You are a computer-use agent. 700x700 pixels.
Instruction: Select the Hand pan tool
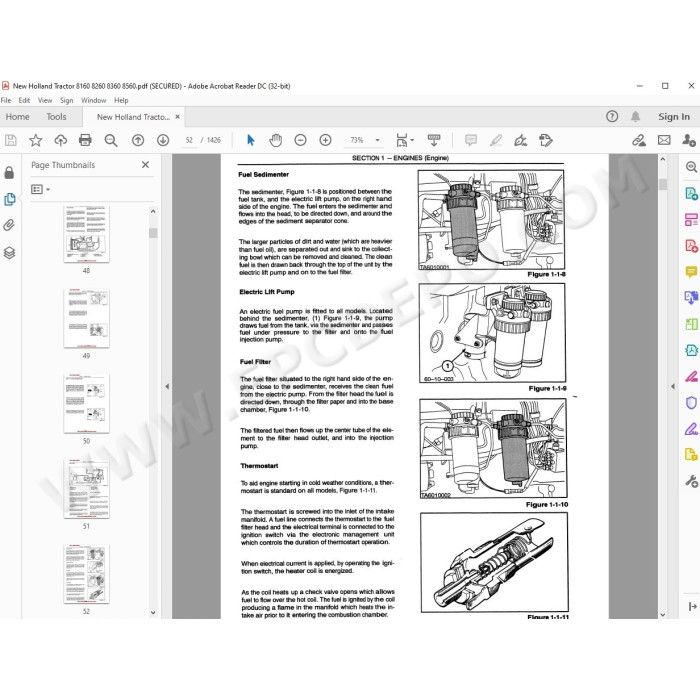[275, 140]
